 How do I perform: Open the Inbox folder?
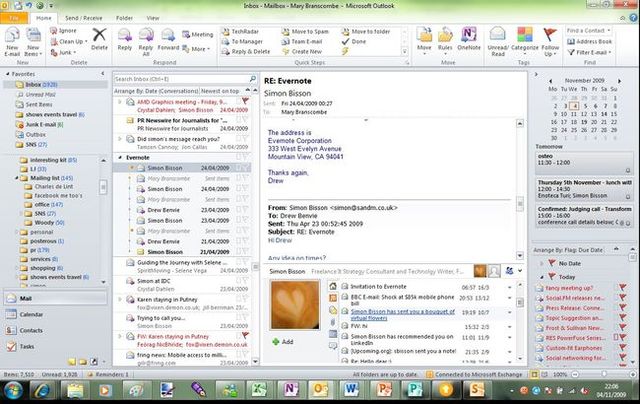pos(55,84)
